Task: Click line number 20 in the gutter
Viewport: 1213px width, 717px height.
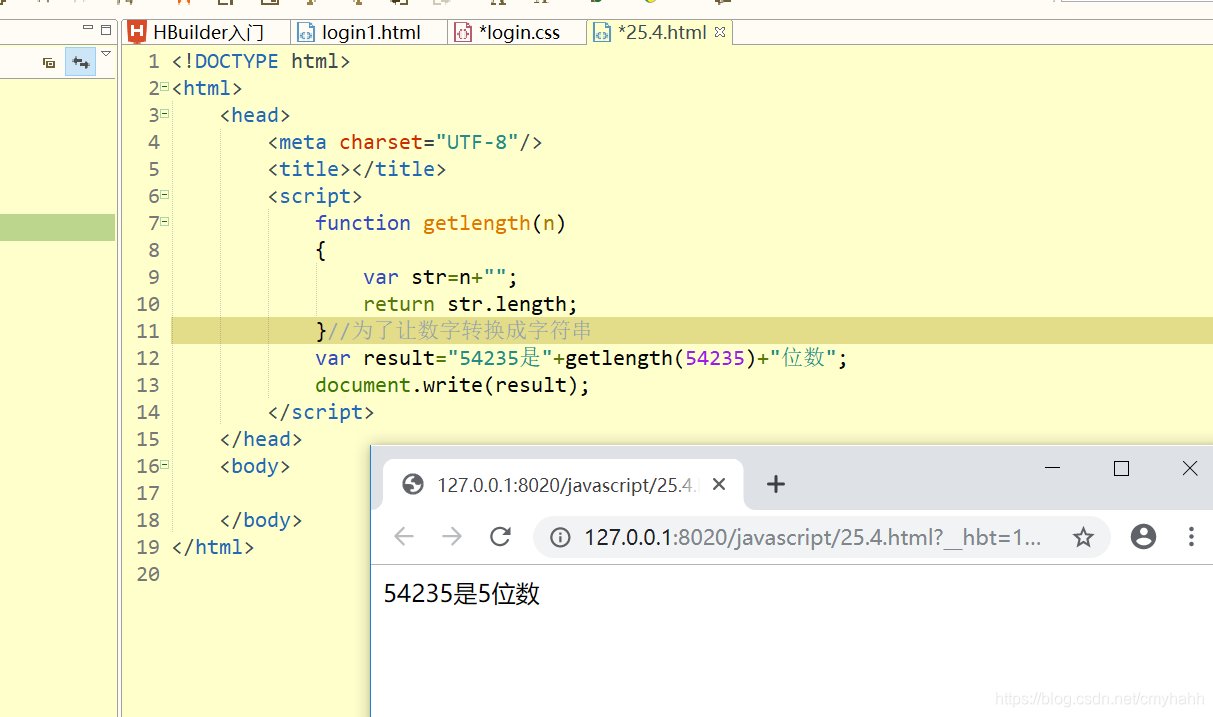Action: click(148, 574)
